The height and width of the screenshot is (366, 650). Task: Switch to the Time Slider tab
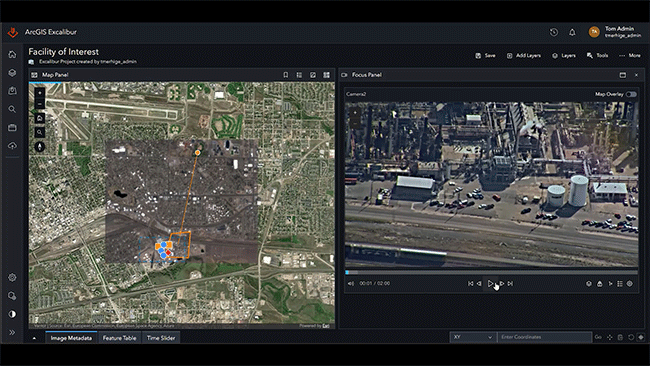tap(161, 338)
